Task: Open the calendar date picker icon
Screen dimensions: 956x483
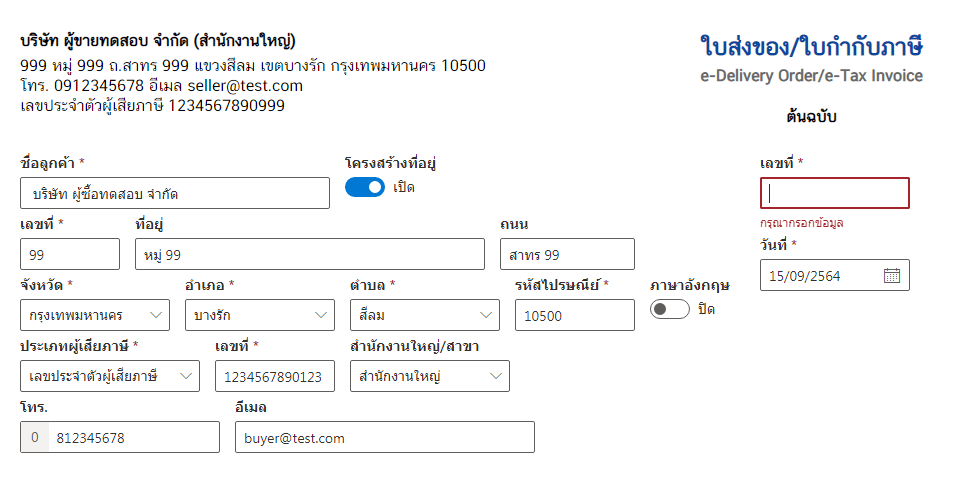Action: [891, 276]
